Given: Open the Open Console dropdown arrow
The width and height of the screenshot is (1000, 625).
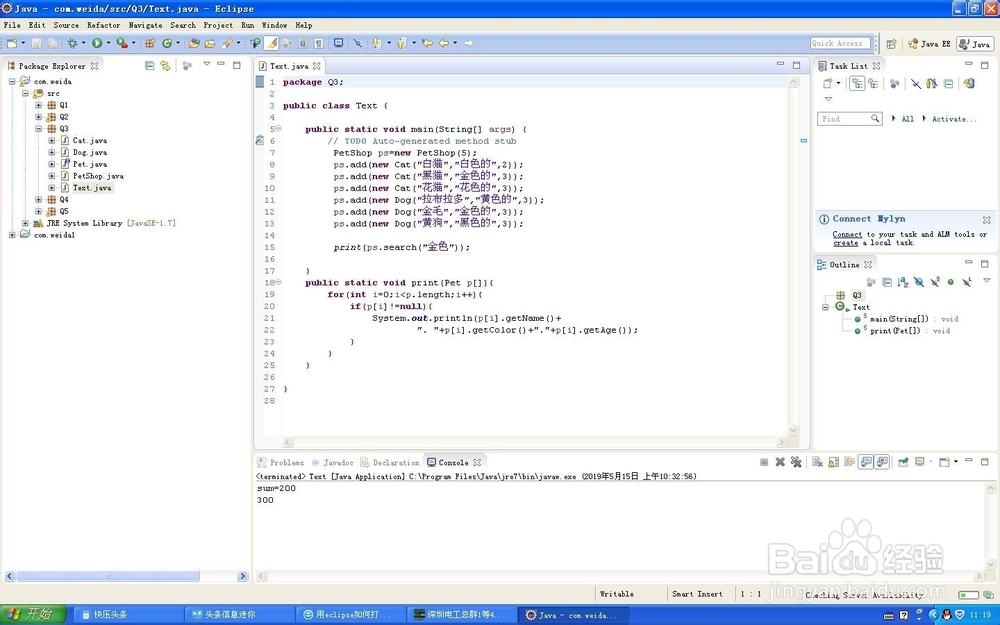Looking at the screenshot, I should point(955,462).
